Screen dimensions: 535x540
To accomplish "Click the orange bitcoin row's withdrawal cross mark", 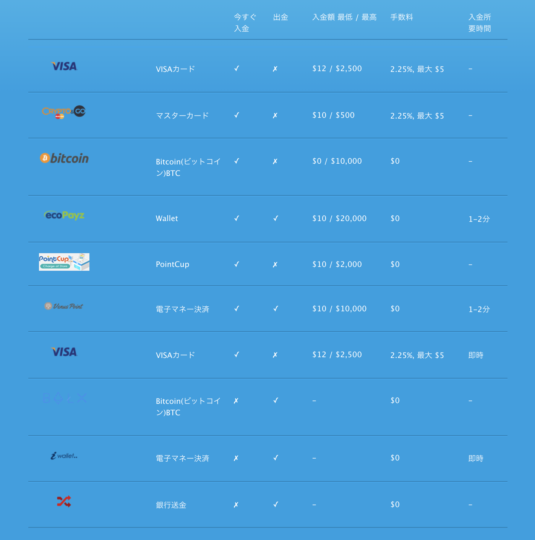I will point(275,161).
